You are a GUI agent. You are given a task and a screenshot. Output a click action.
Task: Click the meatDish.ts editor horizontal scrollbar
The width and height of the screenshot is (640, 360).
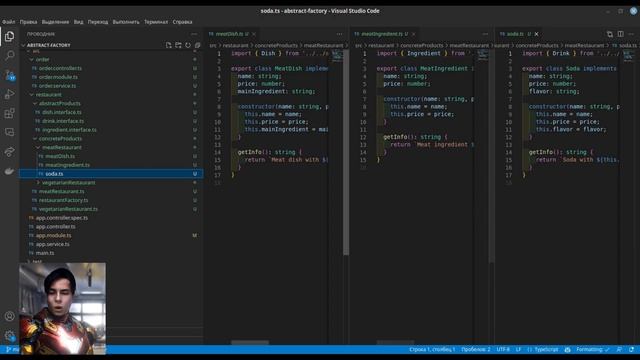[x=250, y=342]
